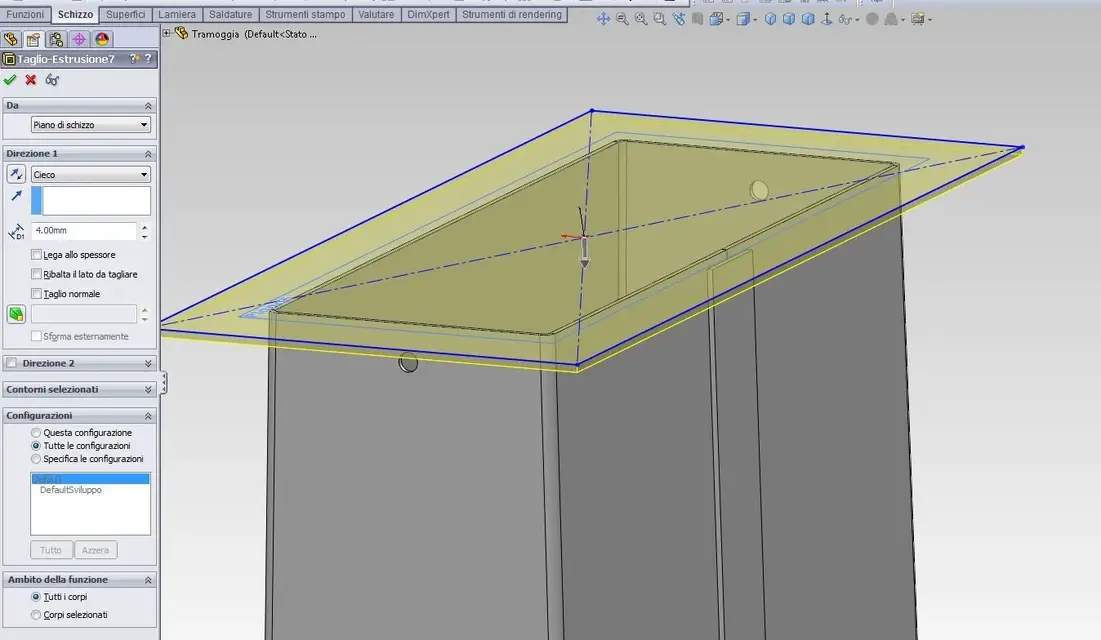1101x640 pixels.
Task: Click the 4.00mm depth input field
Action: 84,230
